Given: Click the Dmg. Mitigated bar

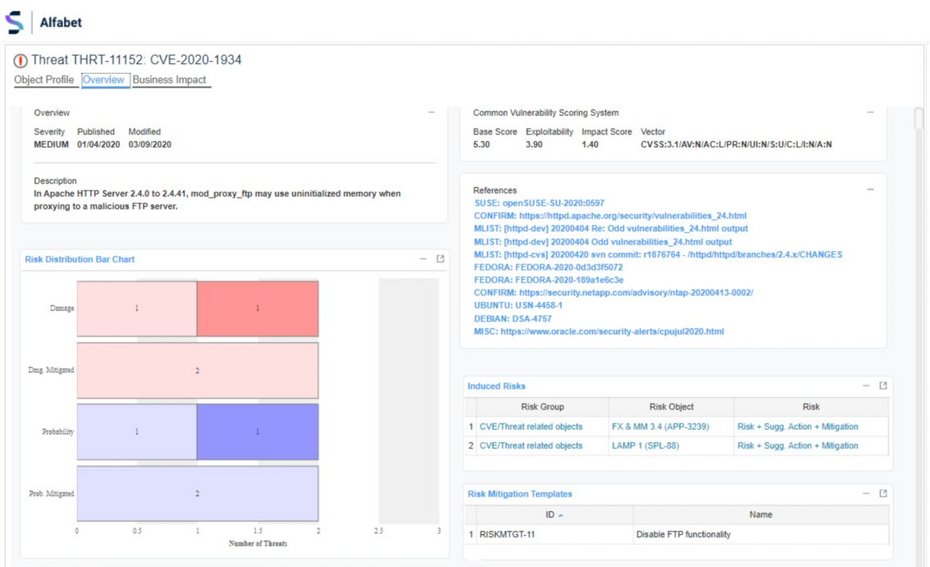Looking at the screenshot, I should (198, 370).
